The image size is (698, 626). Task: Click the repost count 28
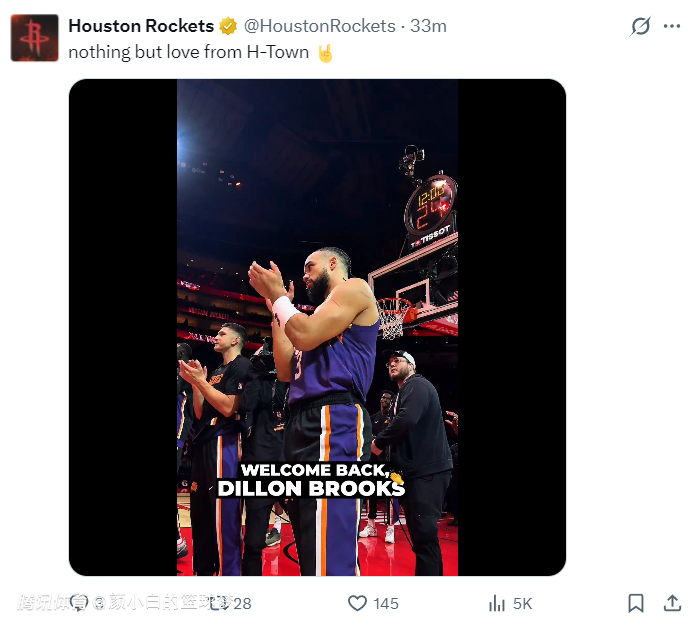click(x=242, y=603)
